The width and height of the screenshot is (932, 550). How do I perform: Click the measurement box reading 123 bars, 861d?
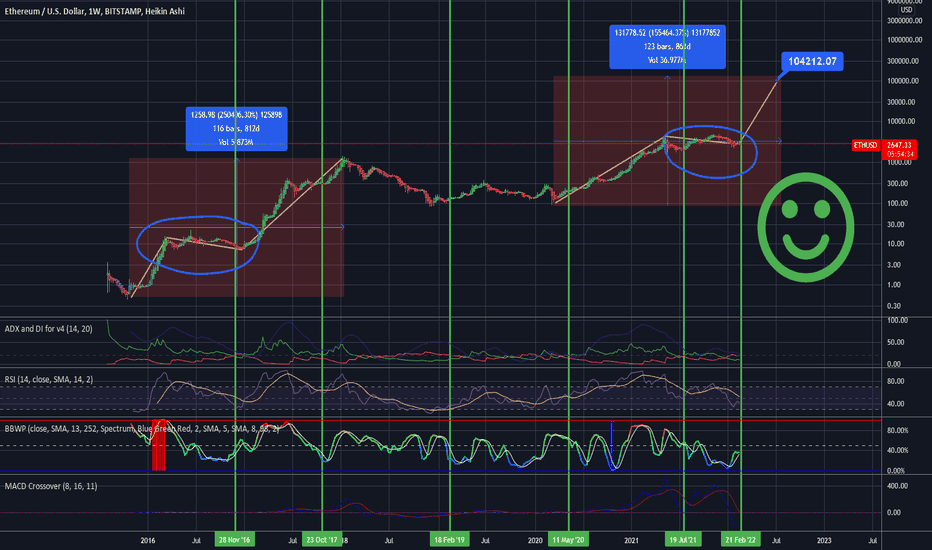point(667,46)
